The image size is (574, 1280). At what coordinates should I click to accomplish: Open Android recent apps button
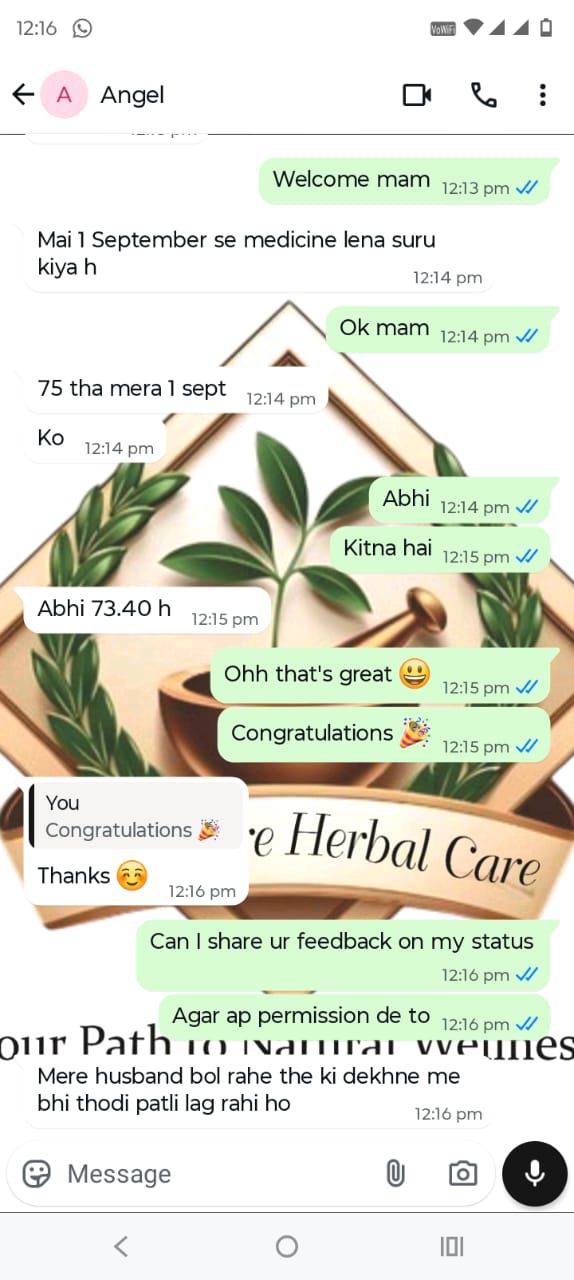click(452, 1246)
